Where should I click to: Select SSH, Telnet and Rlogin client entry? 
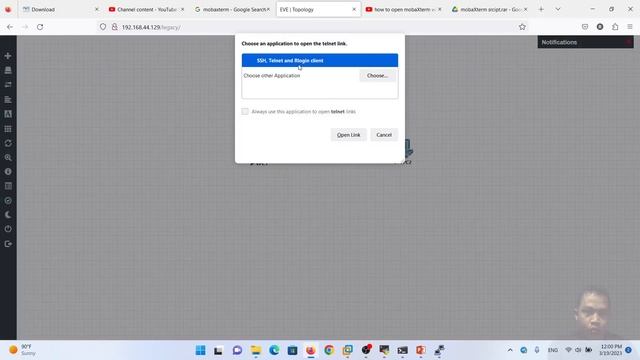pos(320,60)
